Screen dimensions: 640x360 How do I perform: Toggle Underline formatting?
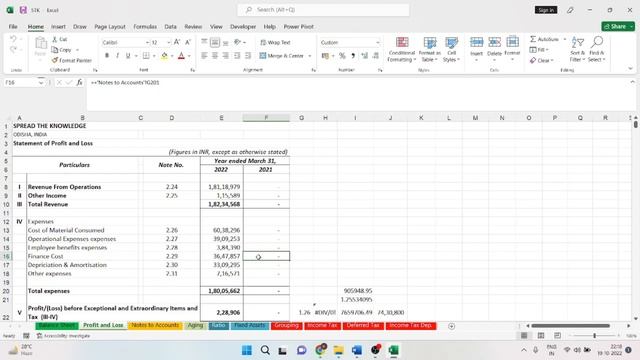click(x=128, y=56)
